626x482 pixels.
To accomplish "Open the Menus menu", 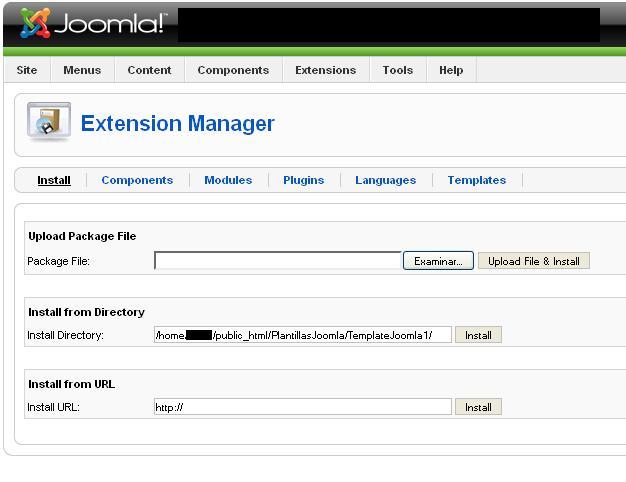I will click(x=82, y=70).
